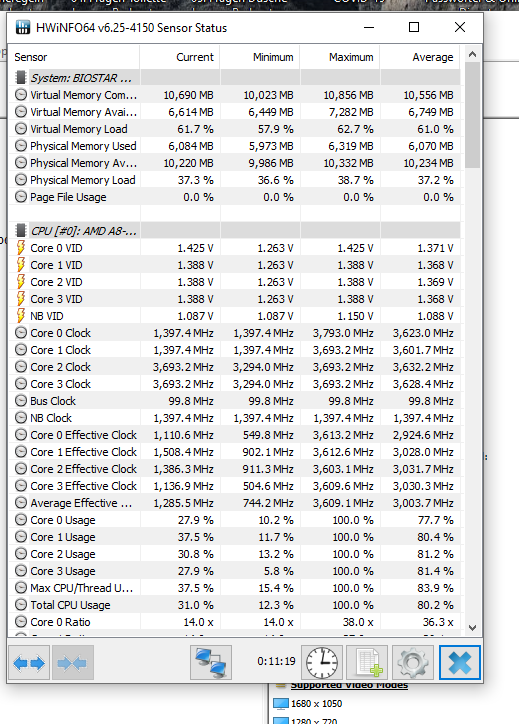The height and width of the screenshot is (724, 519).
Task: Click the shrink columns arrows button
Action: pos(72,663)
